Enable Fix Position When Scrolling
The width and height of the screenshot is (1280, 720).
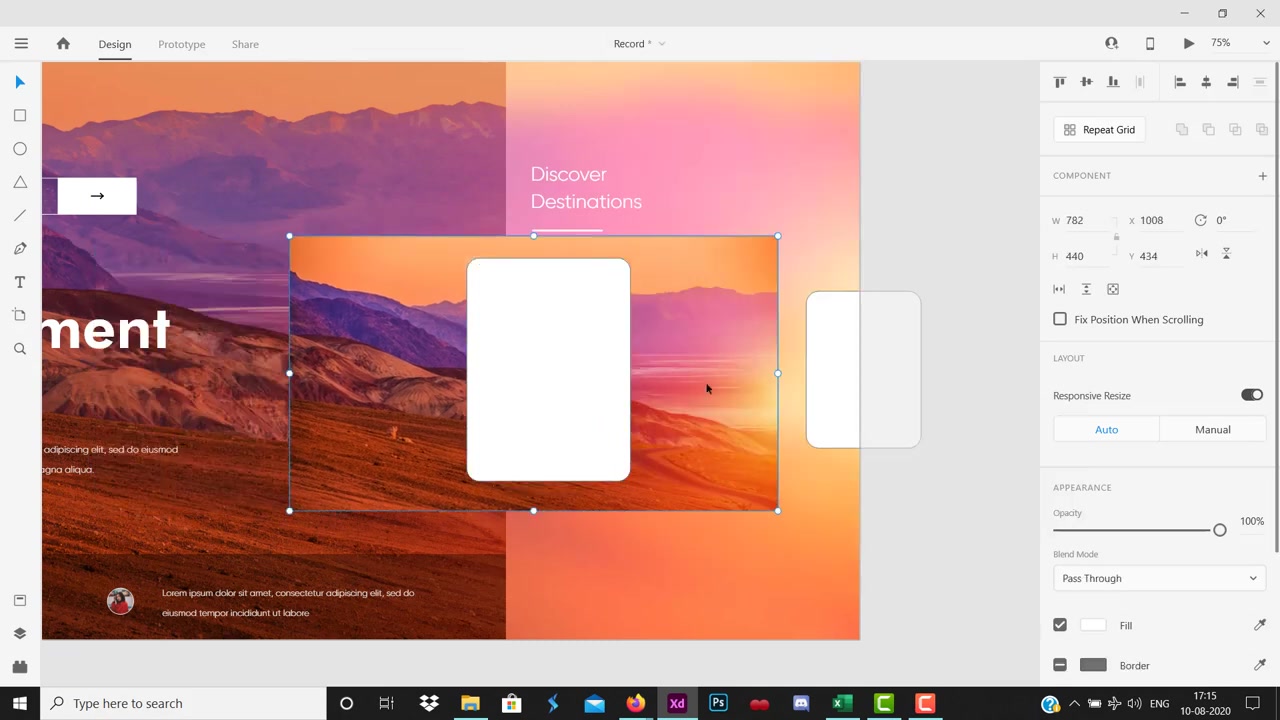pos(1060,319)
